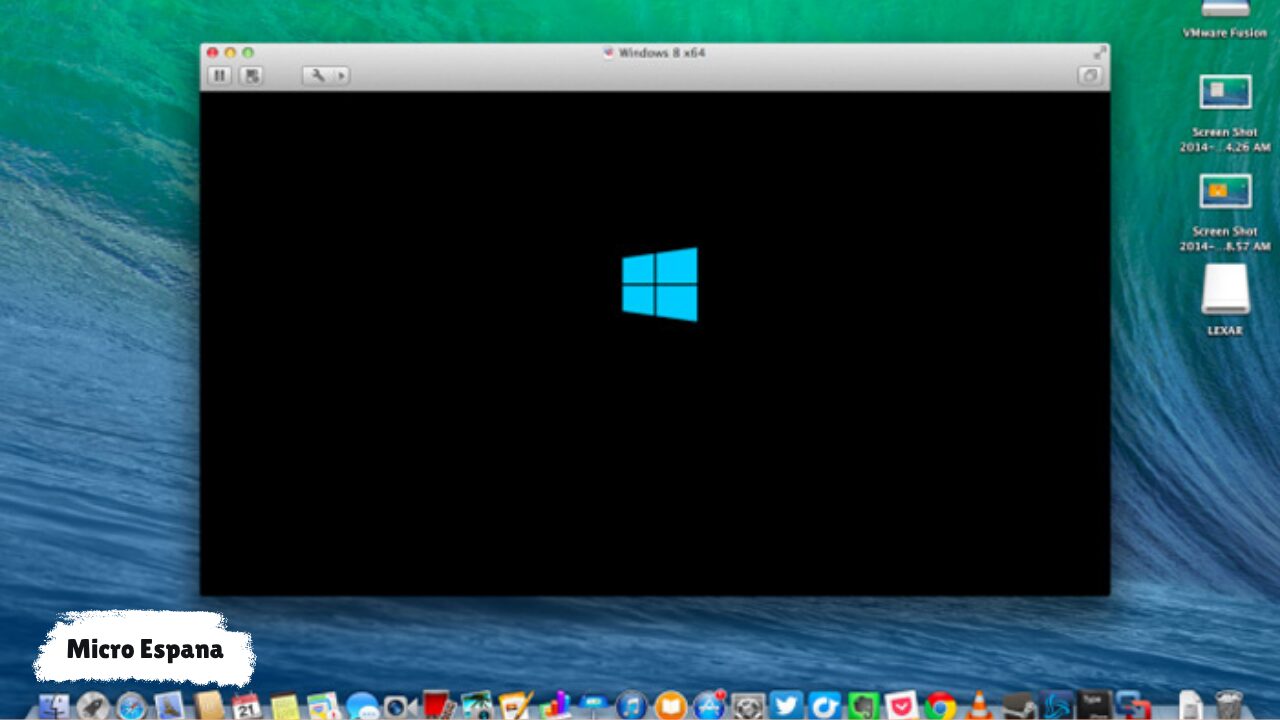The image size is (1280, 720).
Task: Open Twitter app in the dock
Action: (x=786, y=705)
